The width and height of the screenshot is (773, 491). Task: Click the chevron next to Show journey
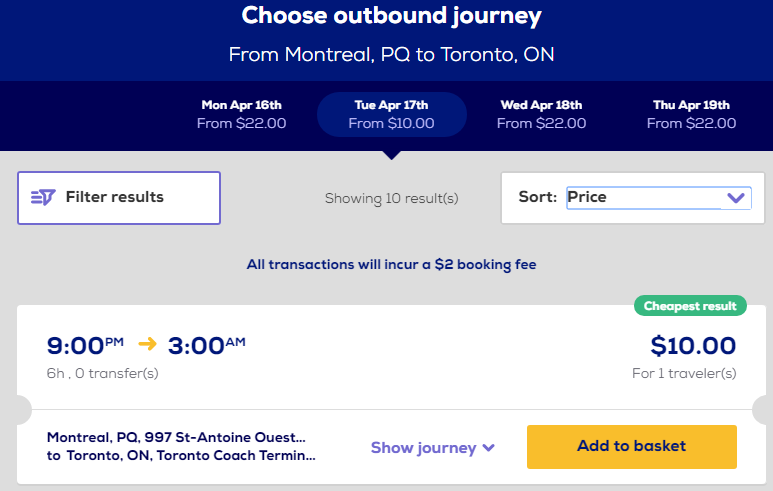pos(489,448)
